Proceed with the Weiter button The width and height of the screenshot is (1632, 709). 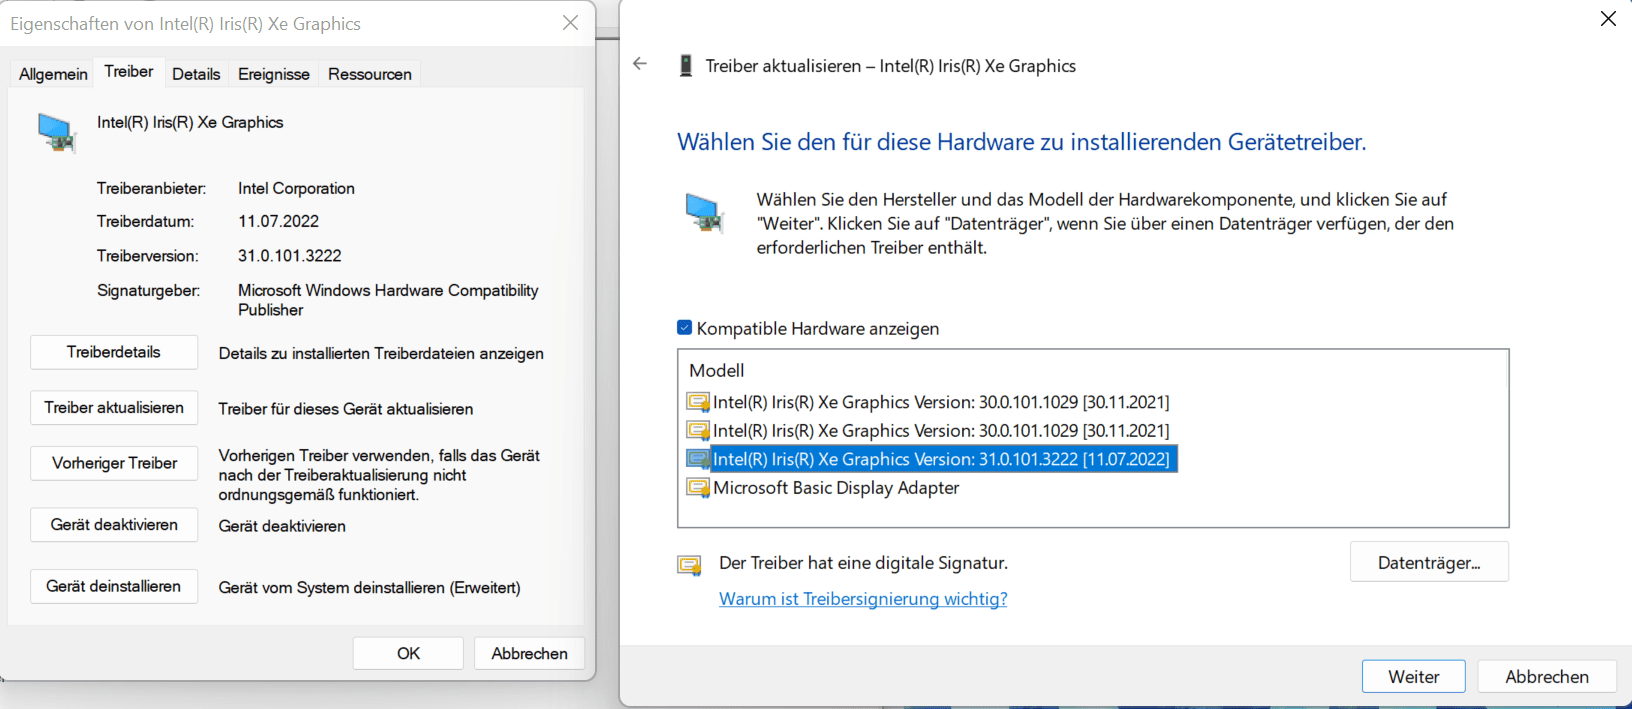coord(1414,676)
